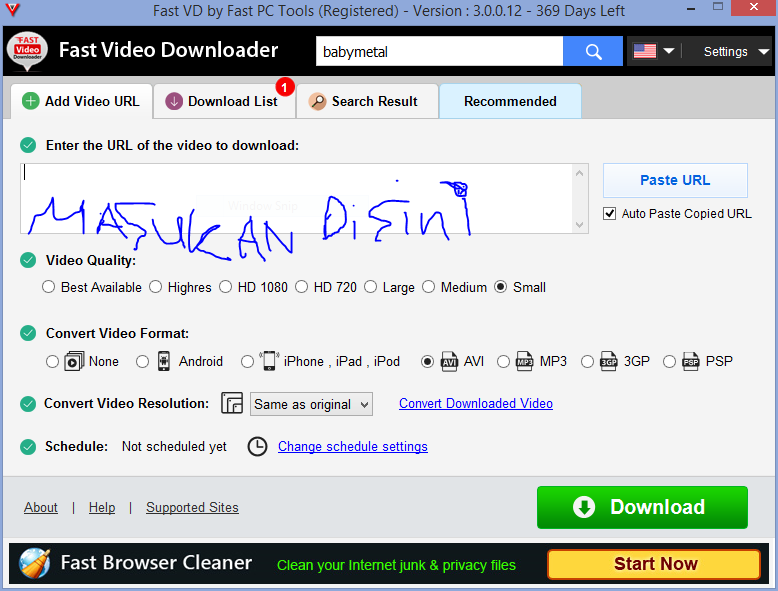Click the green plus icon on Add Video URL
The width and height of the screenshot is (778, 591).
(x=30, y=101)
